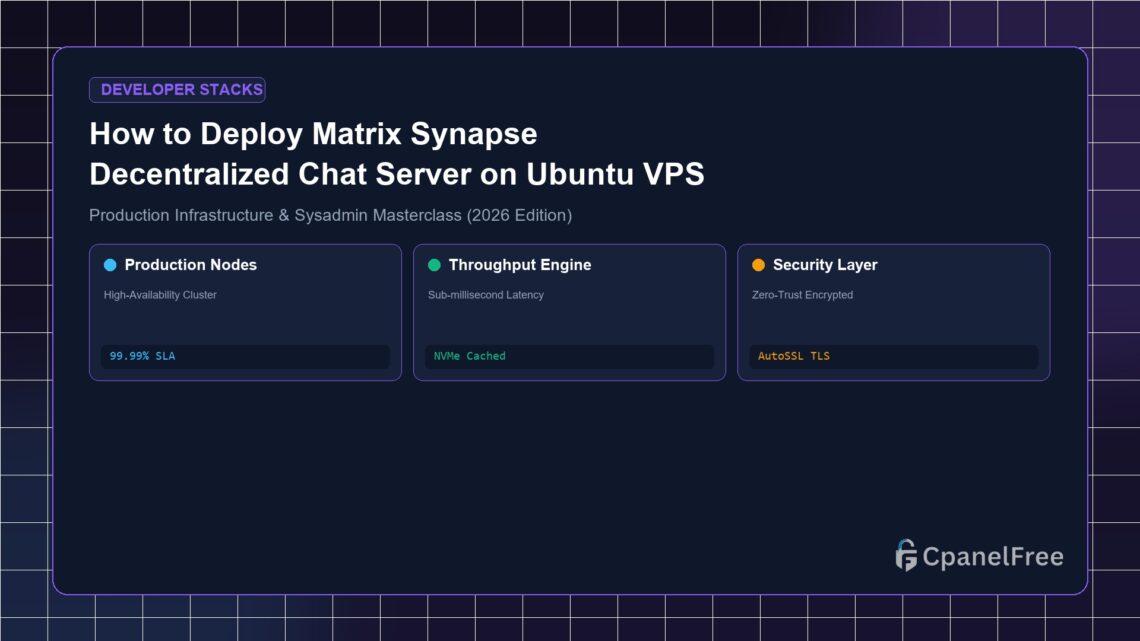1140x641 pixels.
Task: Click the "High-Availability Cluster" text
Action: 160,295
